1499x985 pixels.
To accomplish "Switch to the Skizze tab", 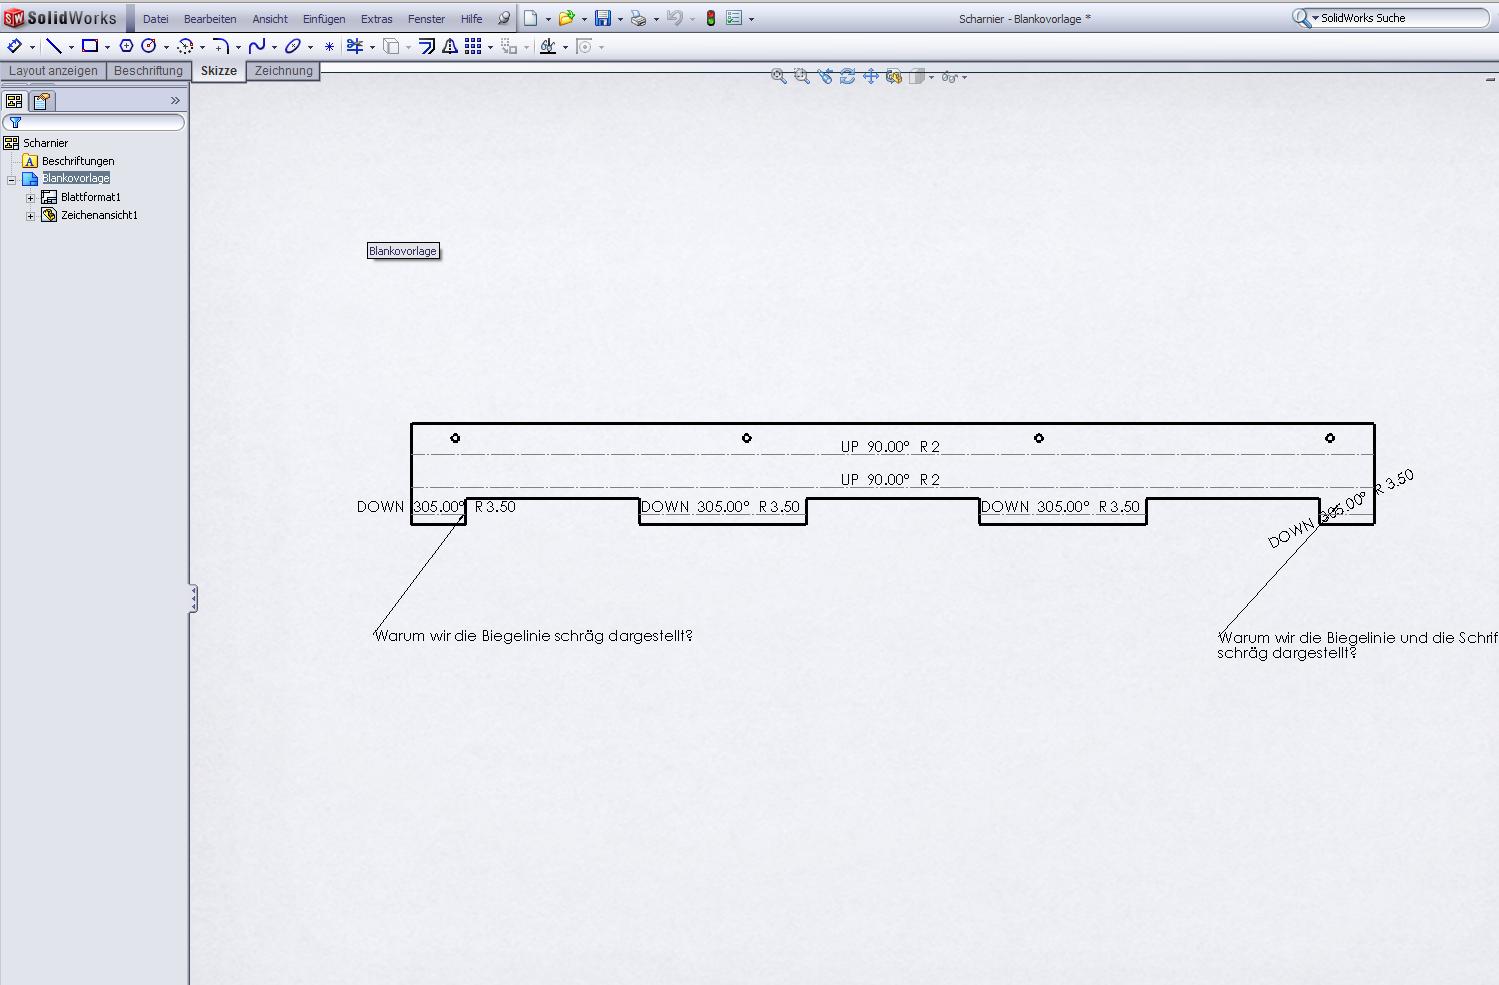I will pos(219,71).
